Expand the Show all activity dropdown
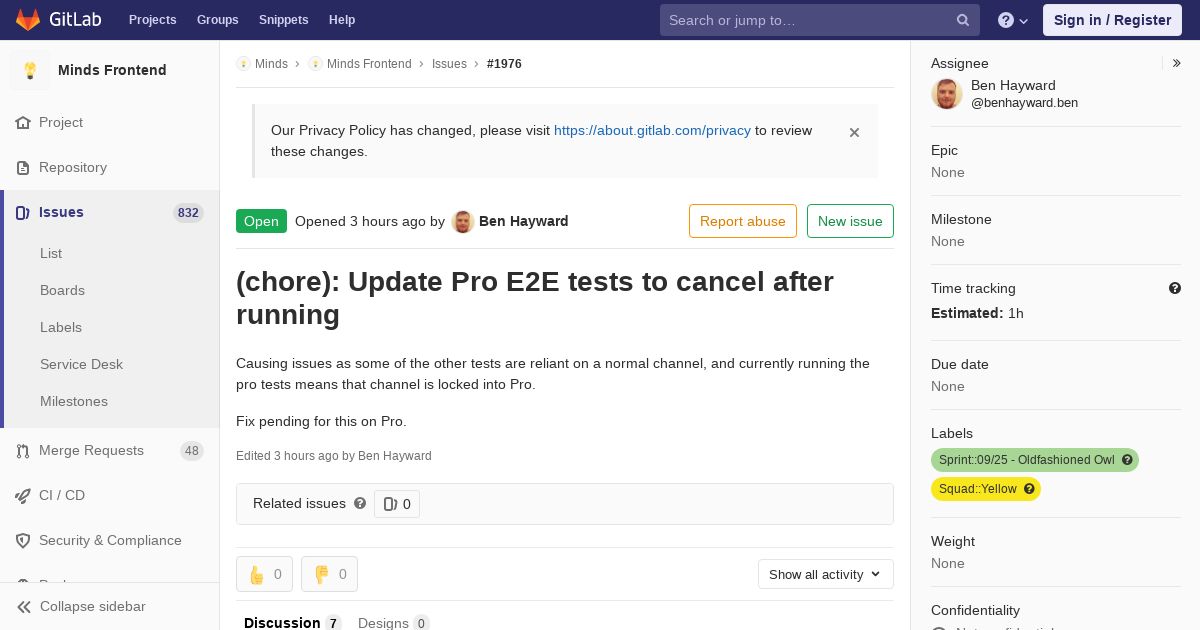The height and width of the screenshot is (630, 1200). click(825, 574)
